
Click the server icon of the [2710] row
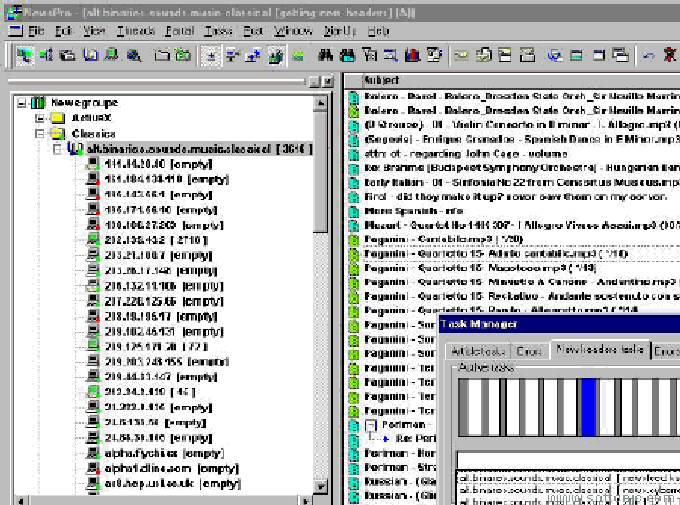click(93, 239)
